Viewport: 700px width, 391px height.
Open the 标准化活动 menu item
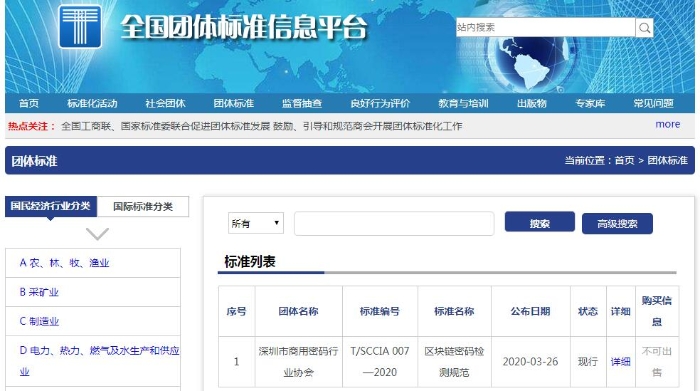click(x=92, y=104)
